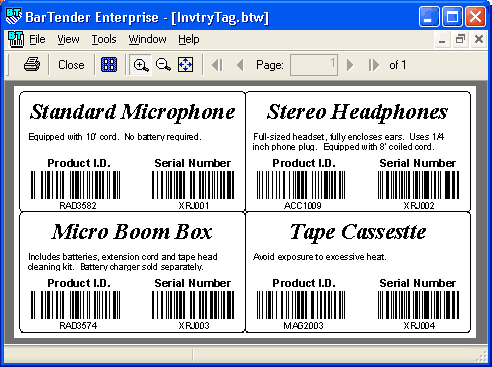The width and height of the screenshot is (492, 367).
Task: Click the window resize grip in status bar
Action: [482, 356]
